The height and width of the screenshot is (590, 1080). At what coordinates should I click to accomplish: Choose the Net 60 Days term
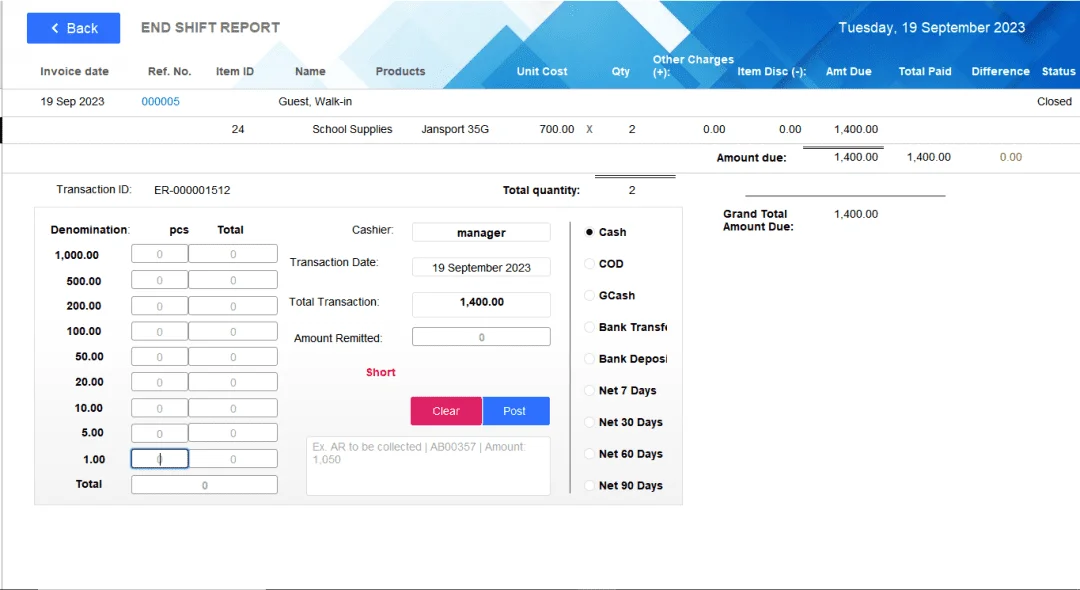pyautogui.click(x=589, y=454)
